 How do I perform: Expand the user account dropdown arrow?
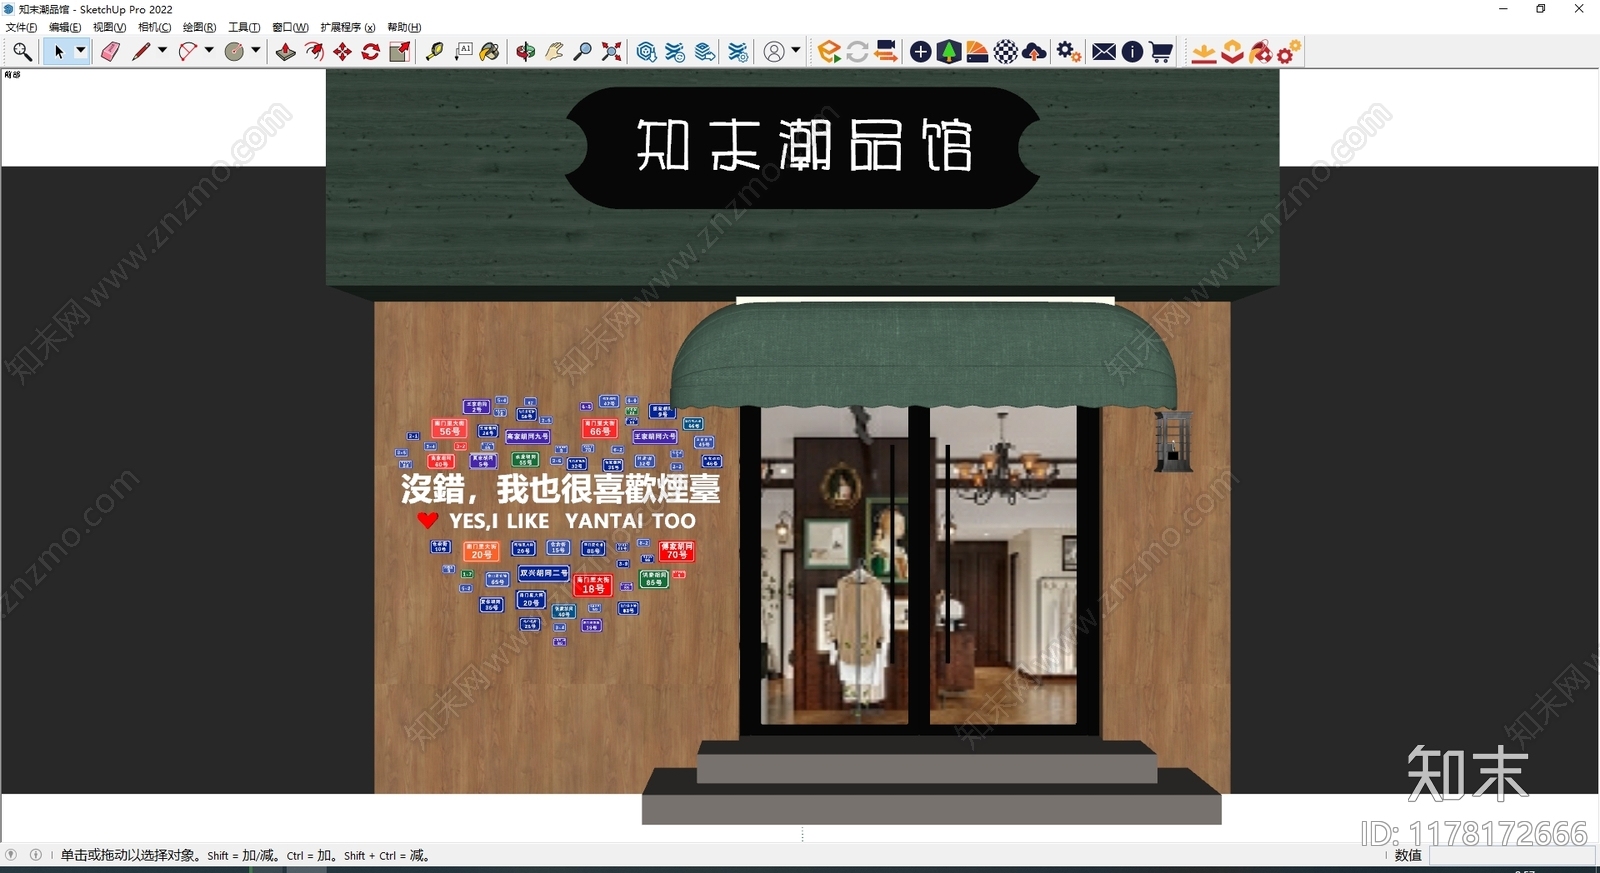[x=796, y=51]
